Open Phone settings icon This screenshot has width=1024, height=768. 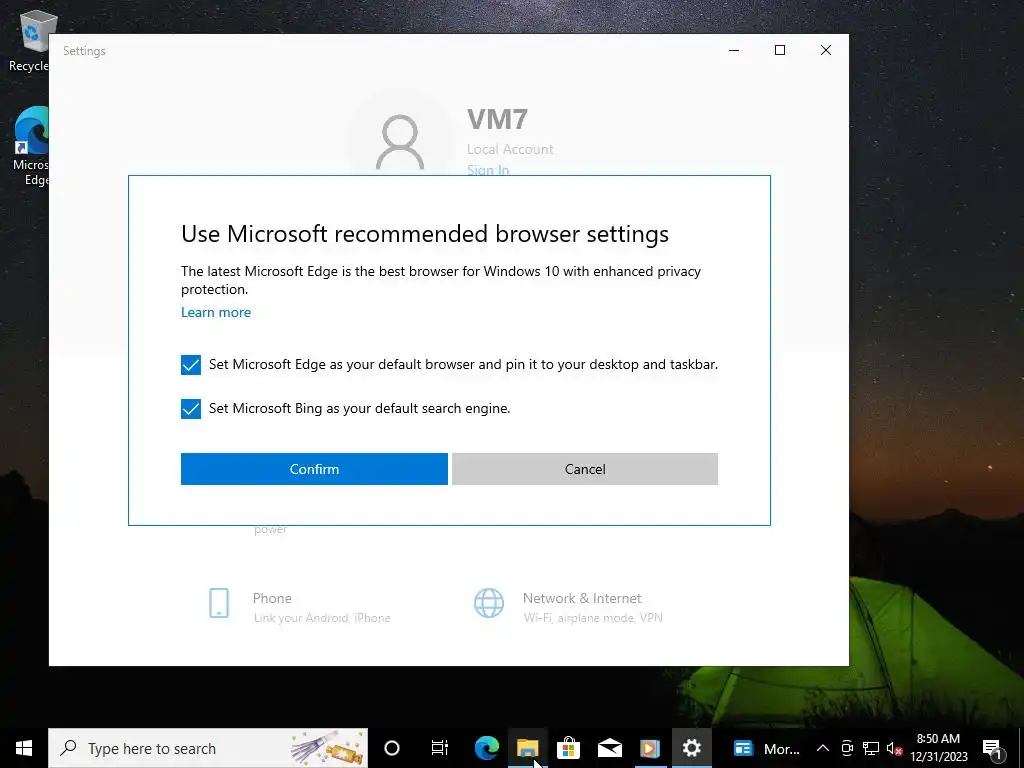[219, 603]
